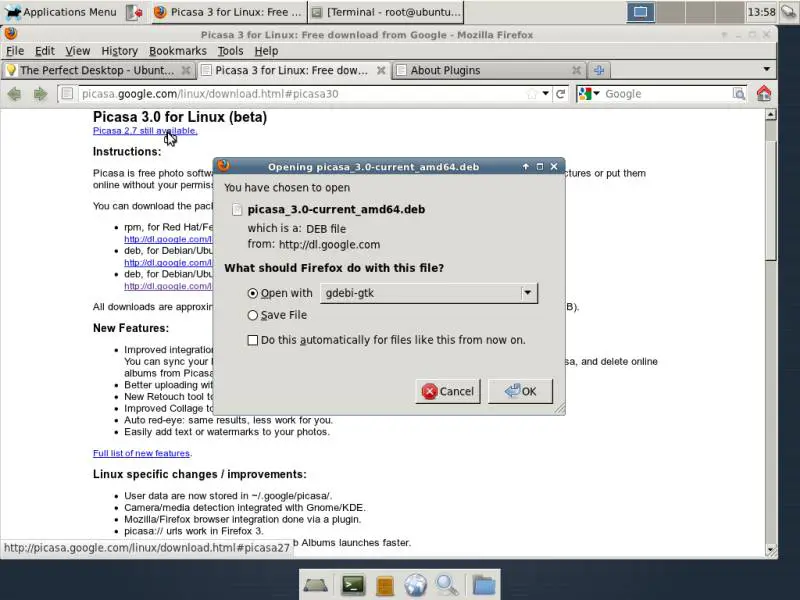Close the Opening picasa dialog window
The image size is (800, 600).
point(554,167)
